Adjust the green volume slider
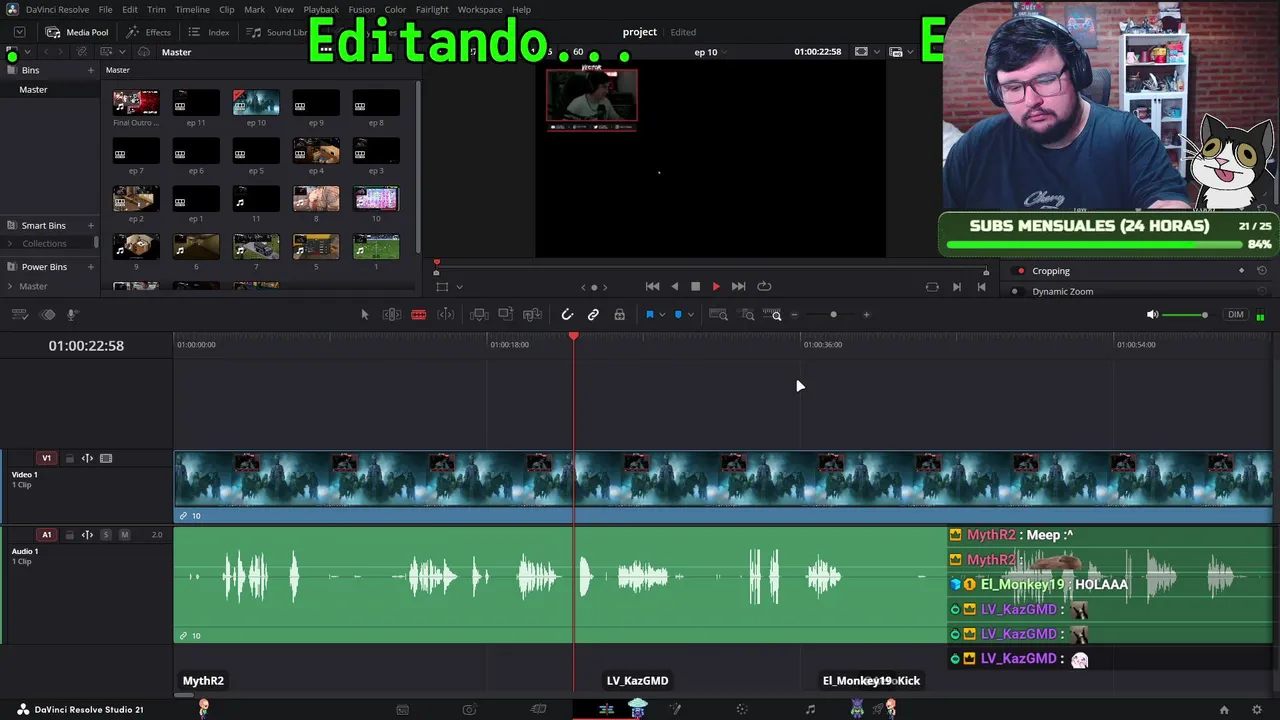The width and height of the screenshot is (1280, 720). [x=1186, y=315]
